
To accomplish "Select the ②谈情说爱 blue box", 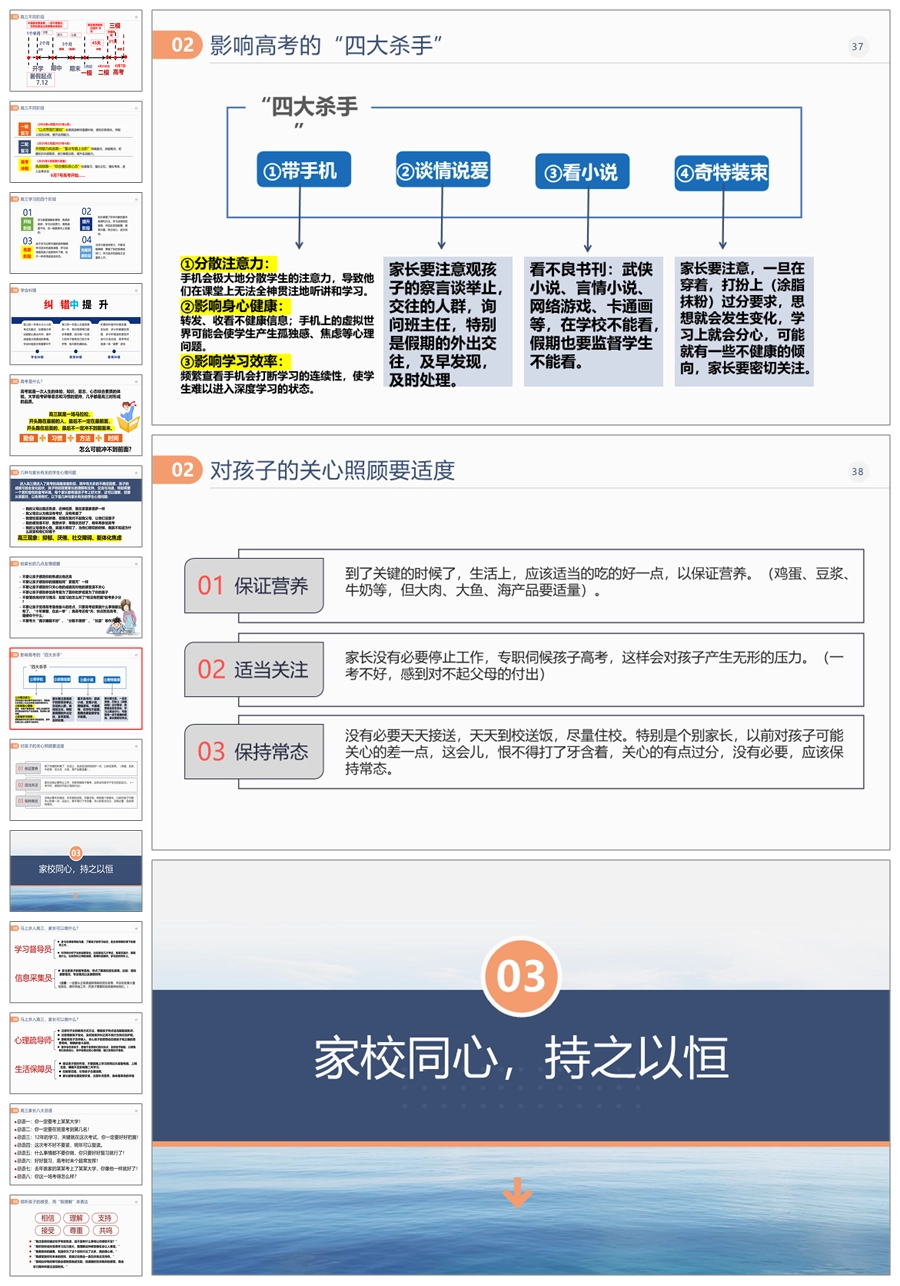I will click(x=443, y=171).
